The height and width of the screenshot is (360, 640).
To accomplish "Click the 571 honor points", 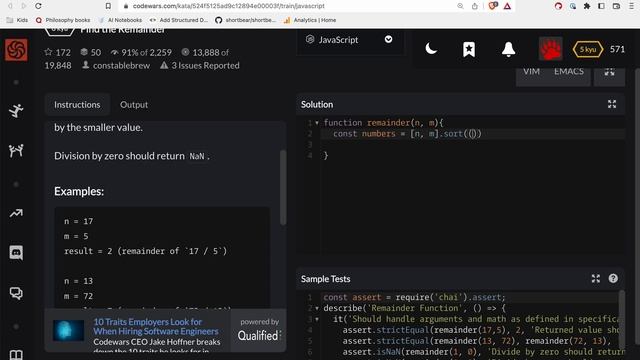I will click(617, 49).
